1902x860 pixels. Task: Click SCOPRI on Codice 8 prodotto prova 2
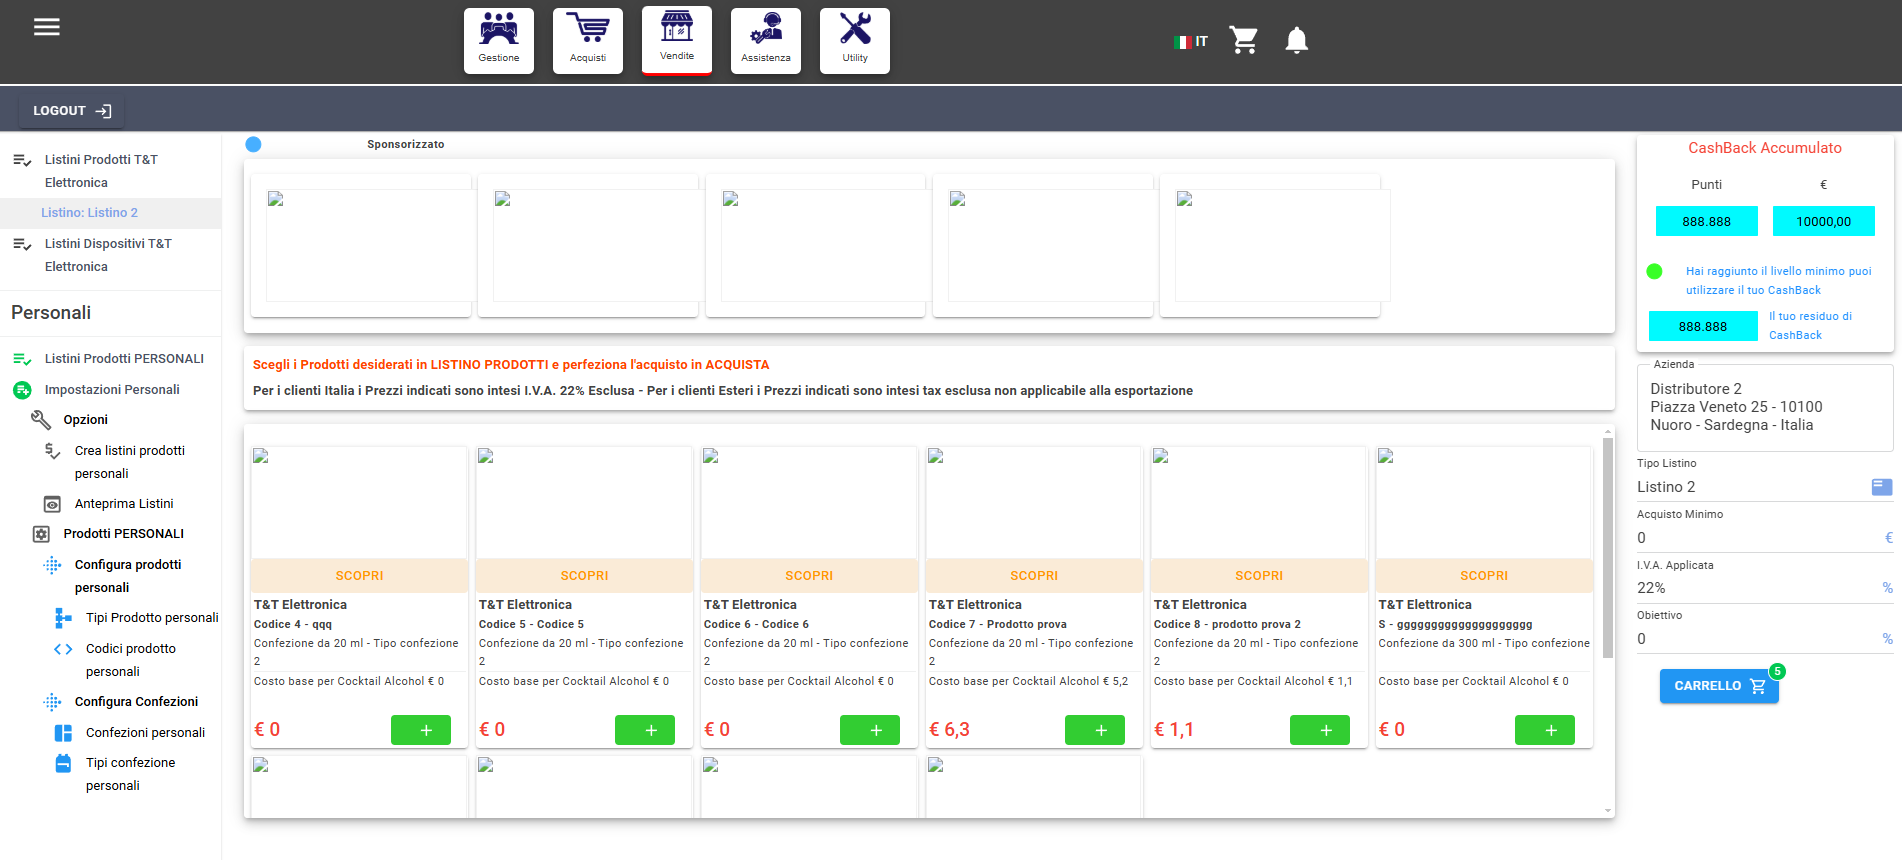tap(1259, 576)
